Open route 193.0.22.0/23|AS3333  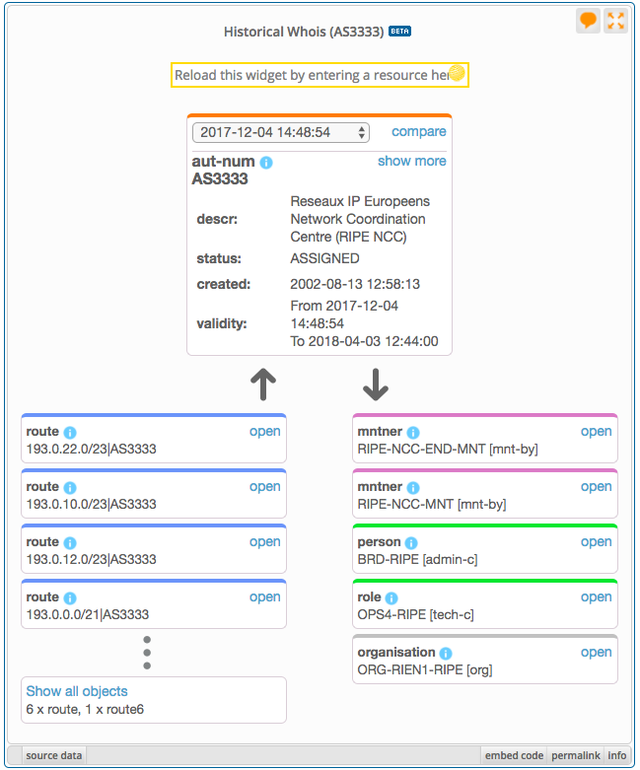point(265,431)
